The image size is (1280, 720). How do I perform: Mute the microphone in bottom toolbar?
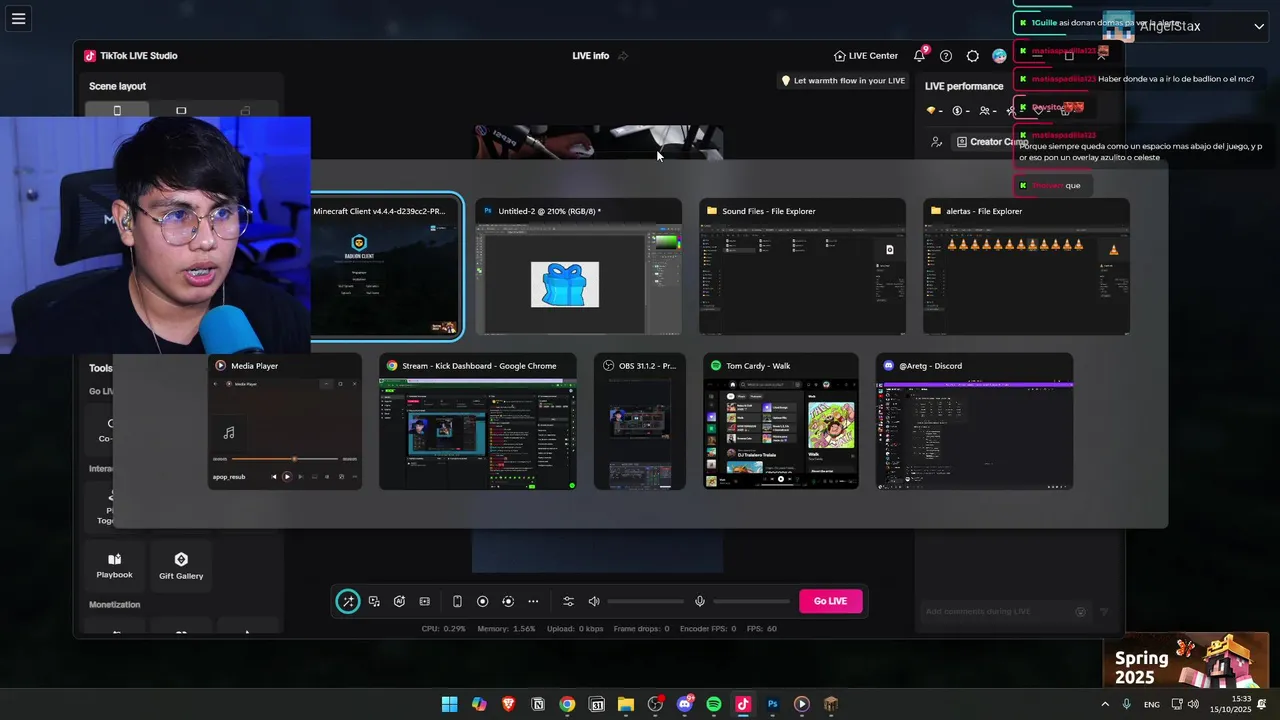tap(700, 601)
